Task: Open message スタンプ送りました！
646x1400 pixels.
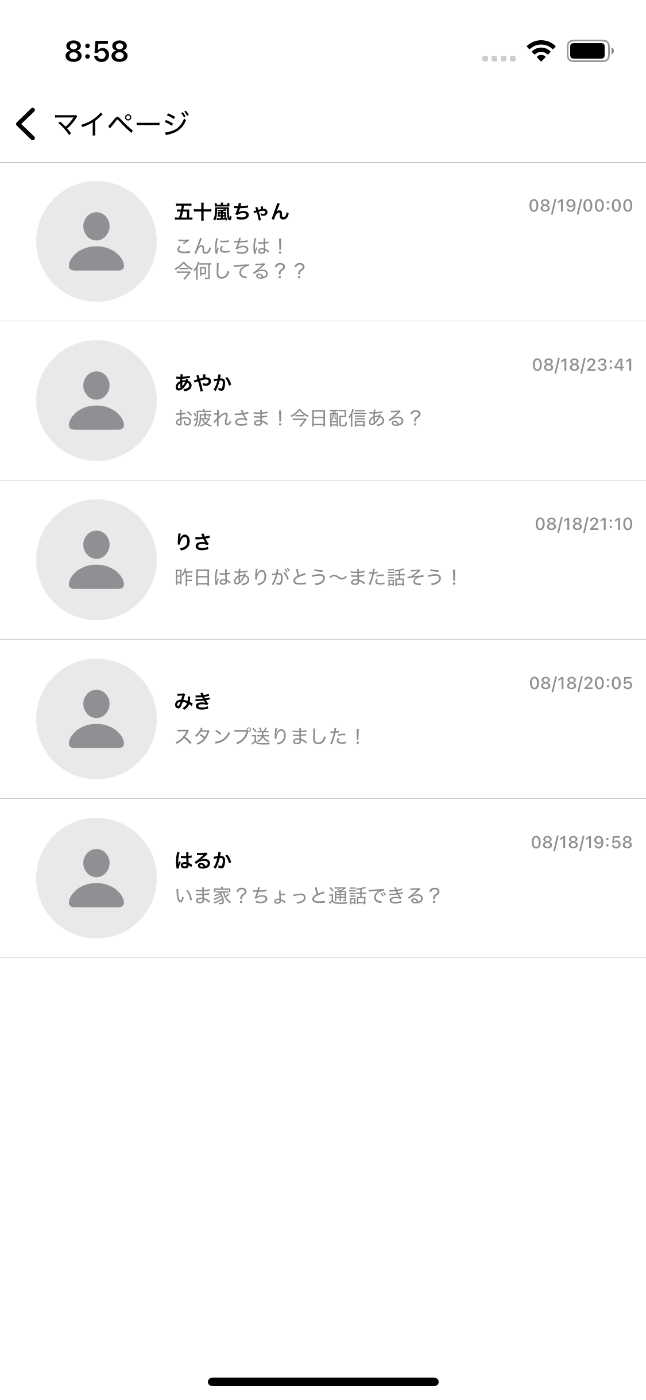Action: point(269,736)
